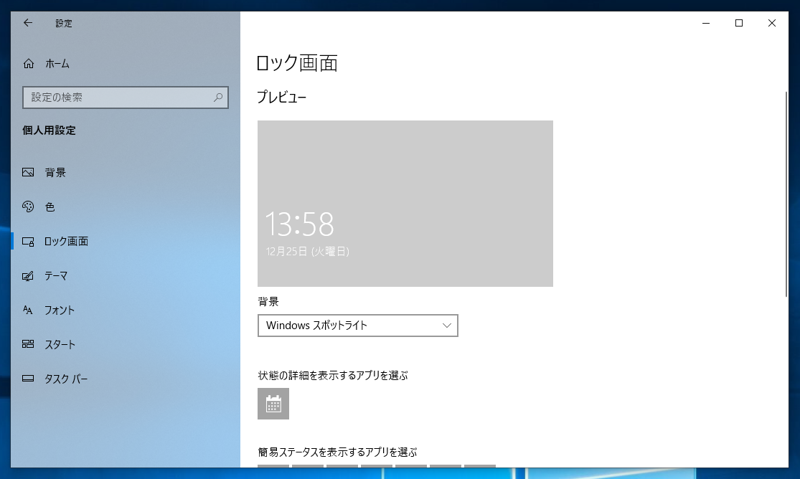Open the 背景 Windows スポットライト dropdown

coord(358,325)
